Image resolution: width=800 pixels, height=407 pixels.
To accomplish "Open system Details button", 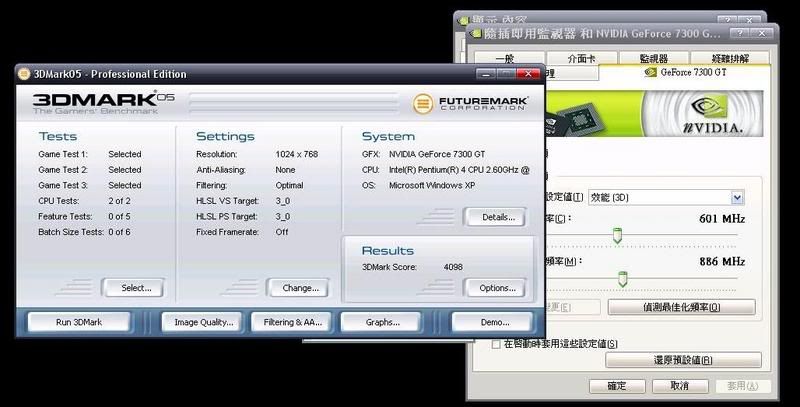I will pyautogui.click(x=496, y=217).
